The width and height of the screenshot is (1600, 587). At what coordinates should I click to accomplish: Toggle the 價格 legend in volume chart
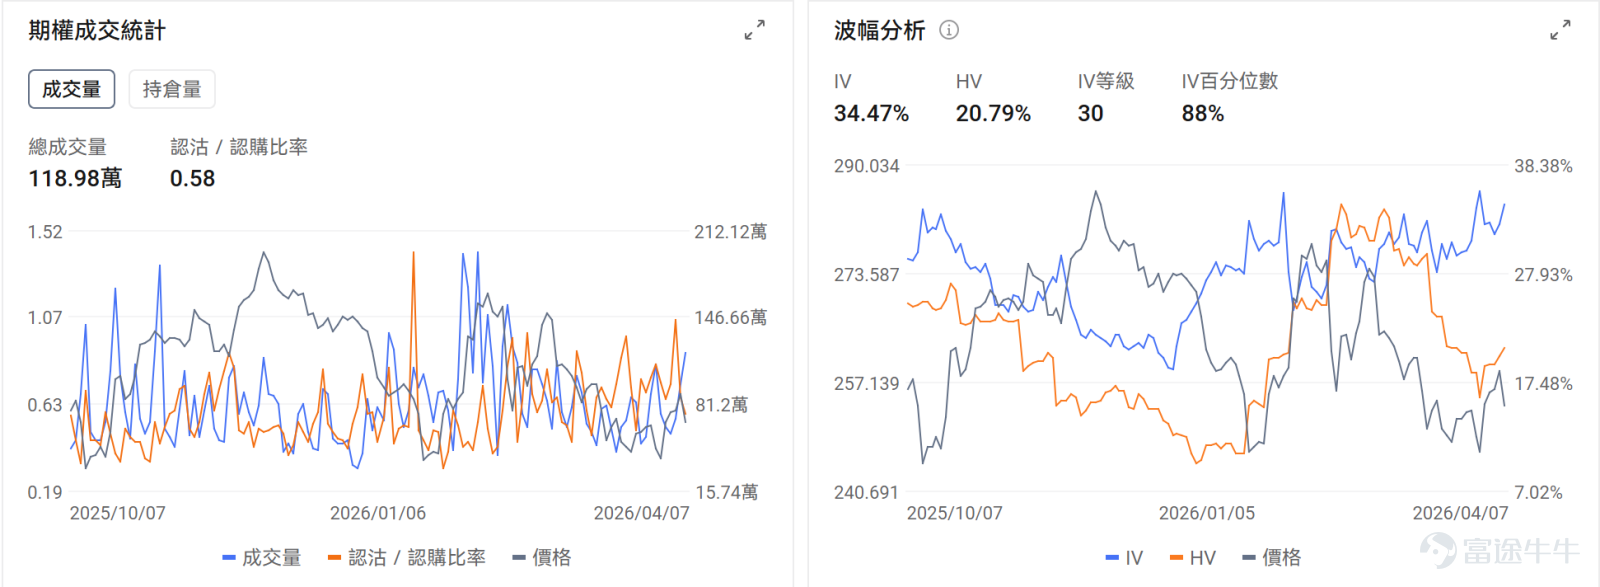[x=542, y=557]
